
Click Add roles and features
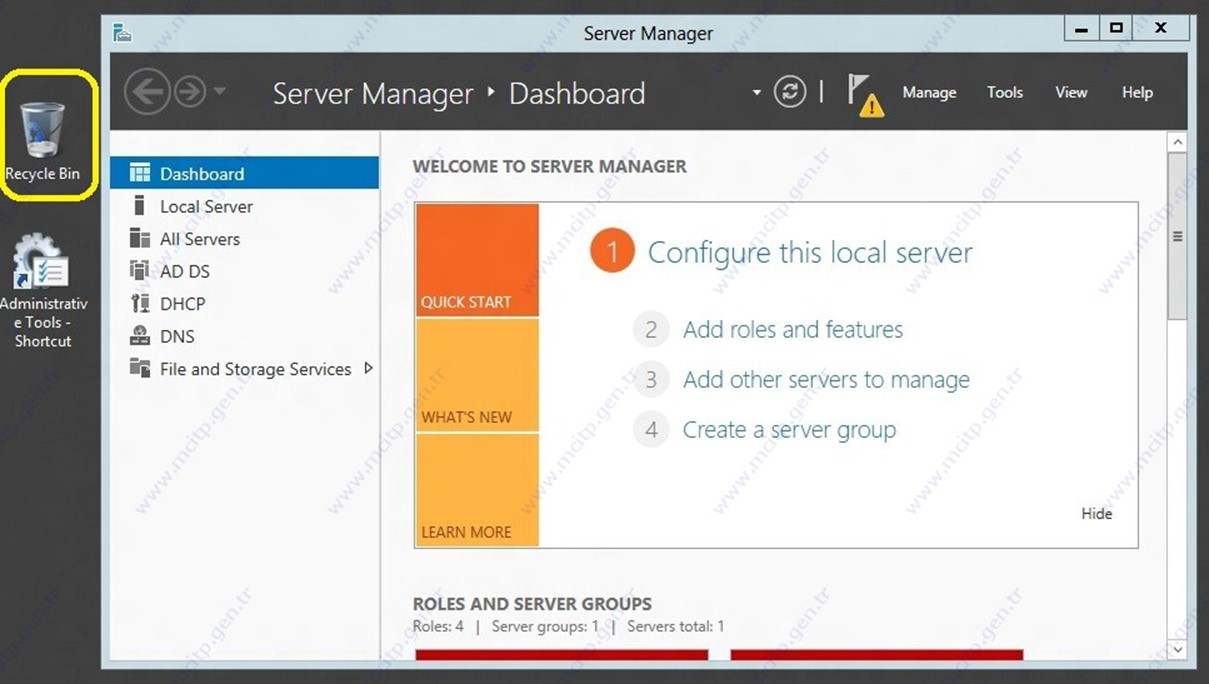click(793, 329)
